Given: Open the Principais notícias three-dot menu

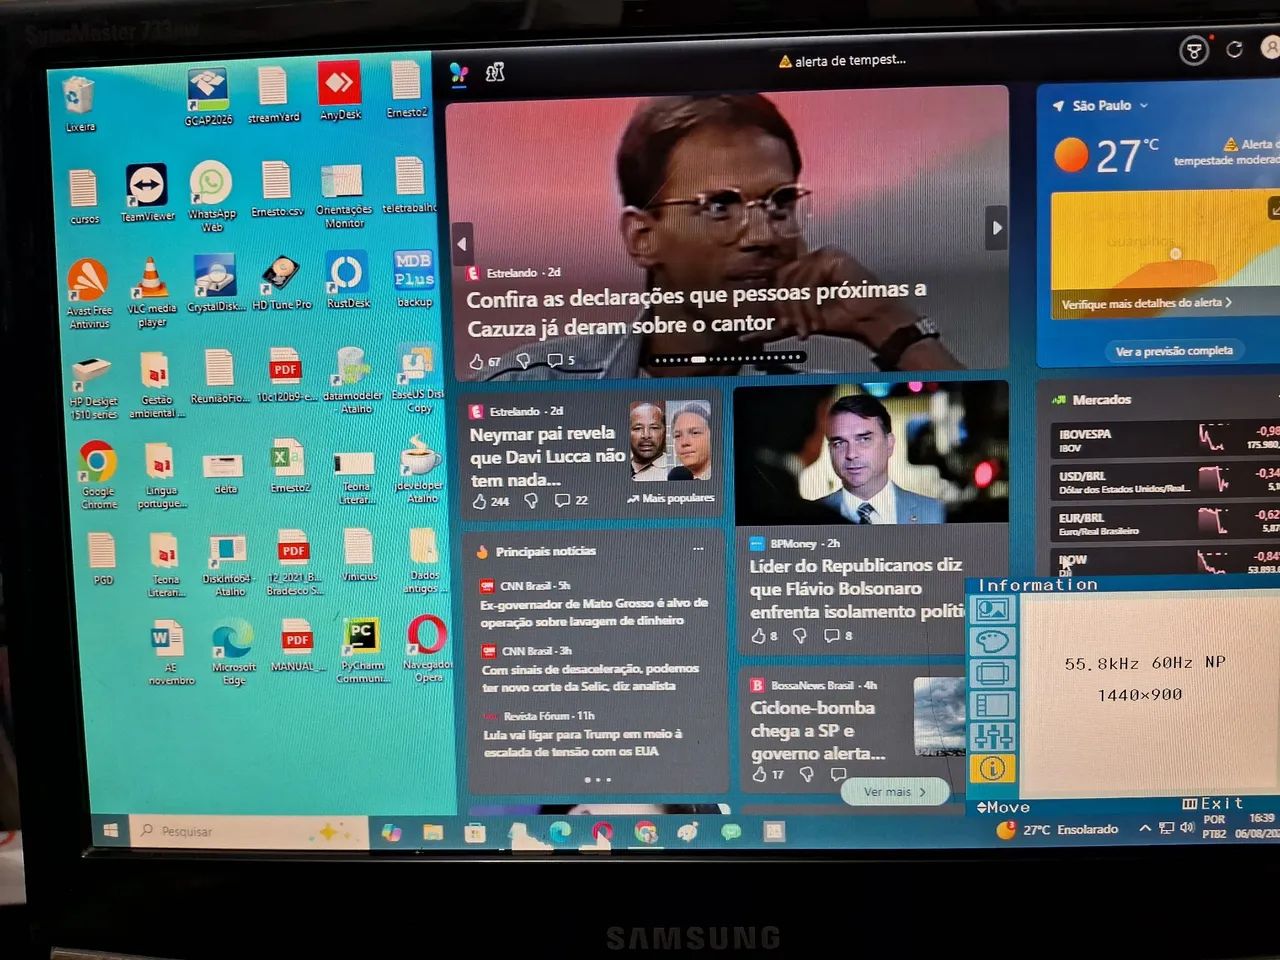Looking at the screenshot, I should click(x=698, y=549).
